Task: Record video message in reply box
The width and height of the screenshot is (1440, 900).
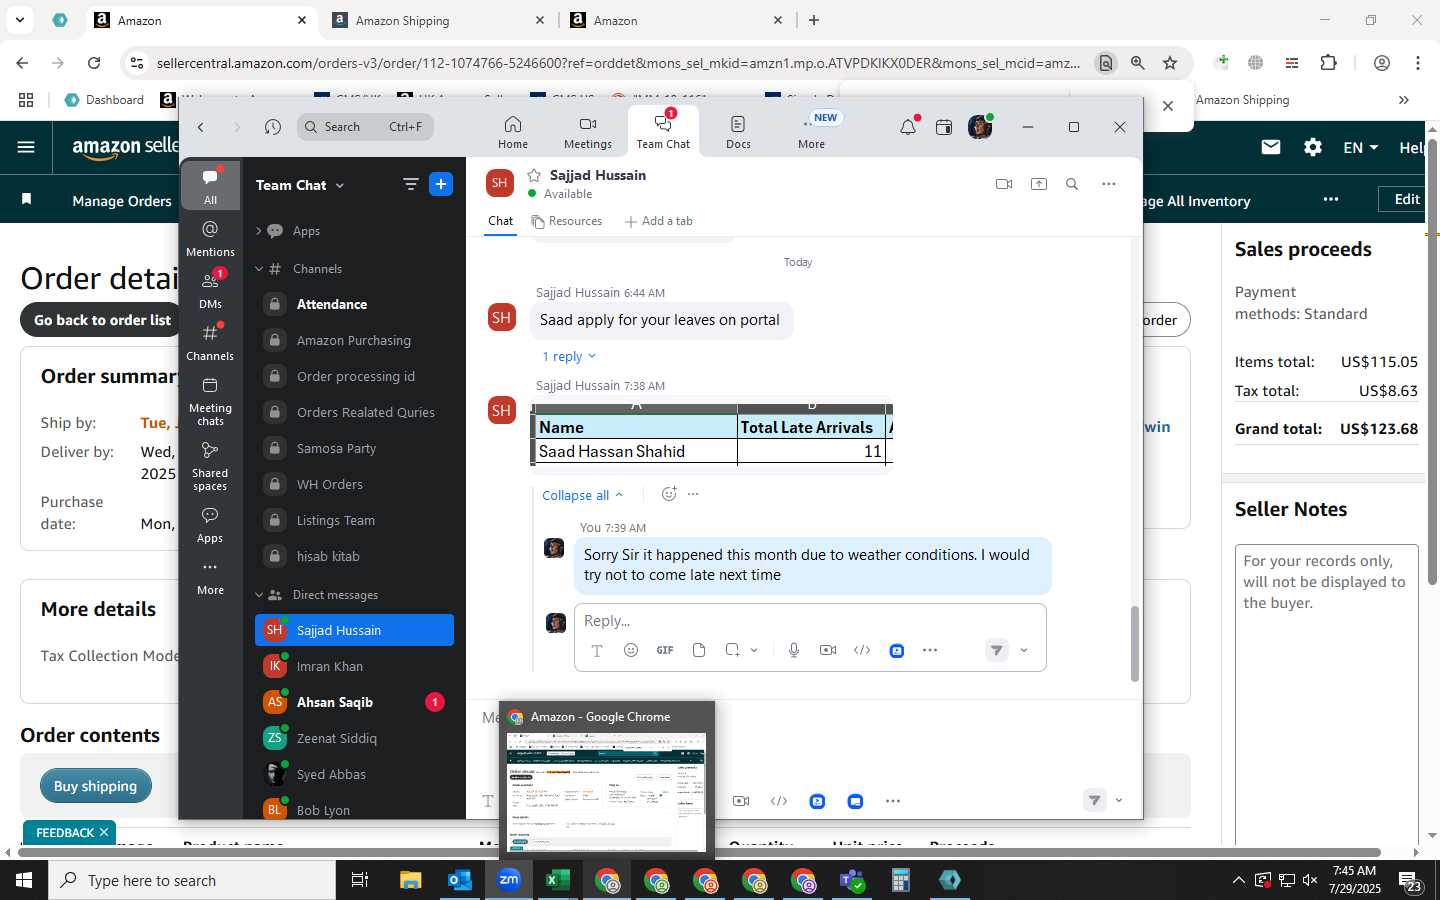Action: 828,650
